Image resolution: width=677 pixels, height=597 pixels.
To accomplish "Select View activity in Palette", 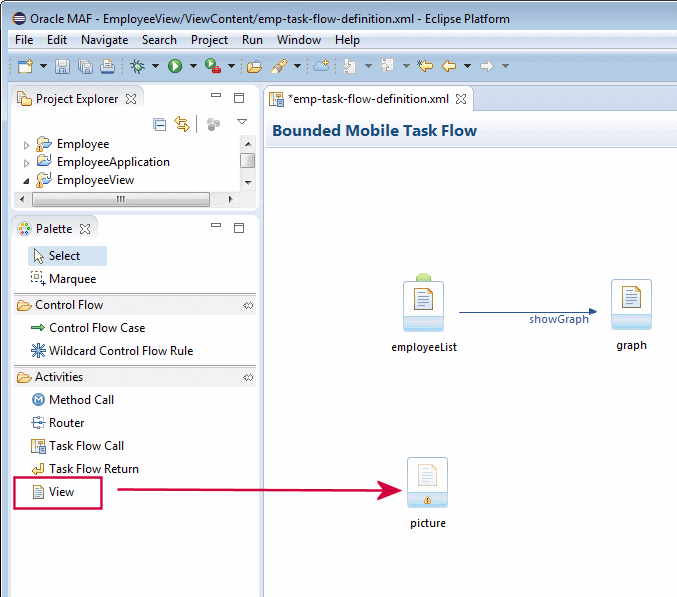I will pyautogui.click(x=54, y=492).
